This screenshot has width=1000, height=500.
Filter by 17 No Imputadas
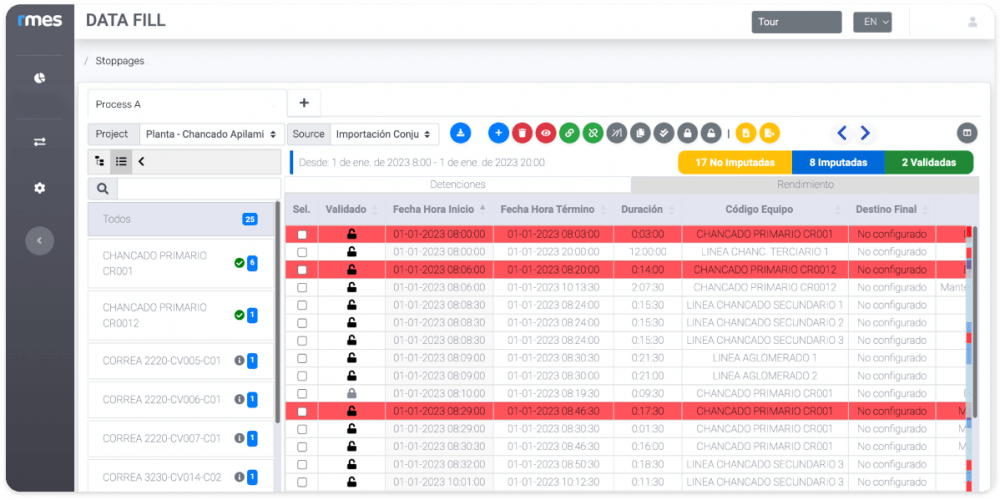pyautogui.click(x=735, y=163)
